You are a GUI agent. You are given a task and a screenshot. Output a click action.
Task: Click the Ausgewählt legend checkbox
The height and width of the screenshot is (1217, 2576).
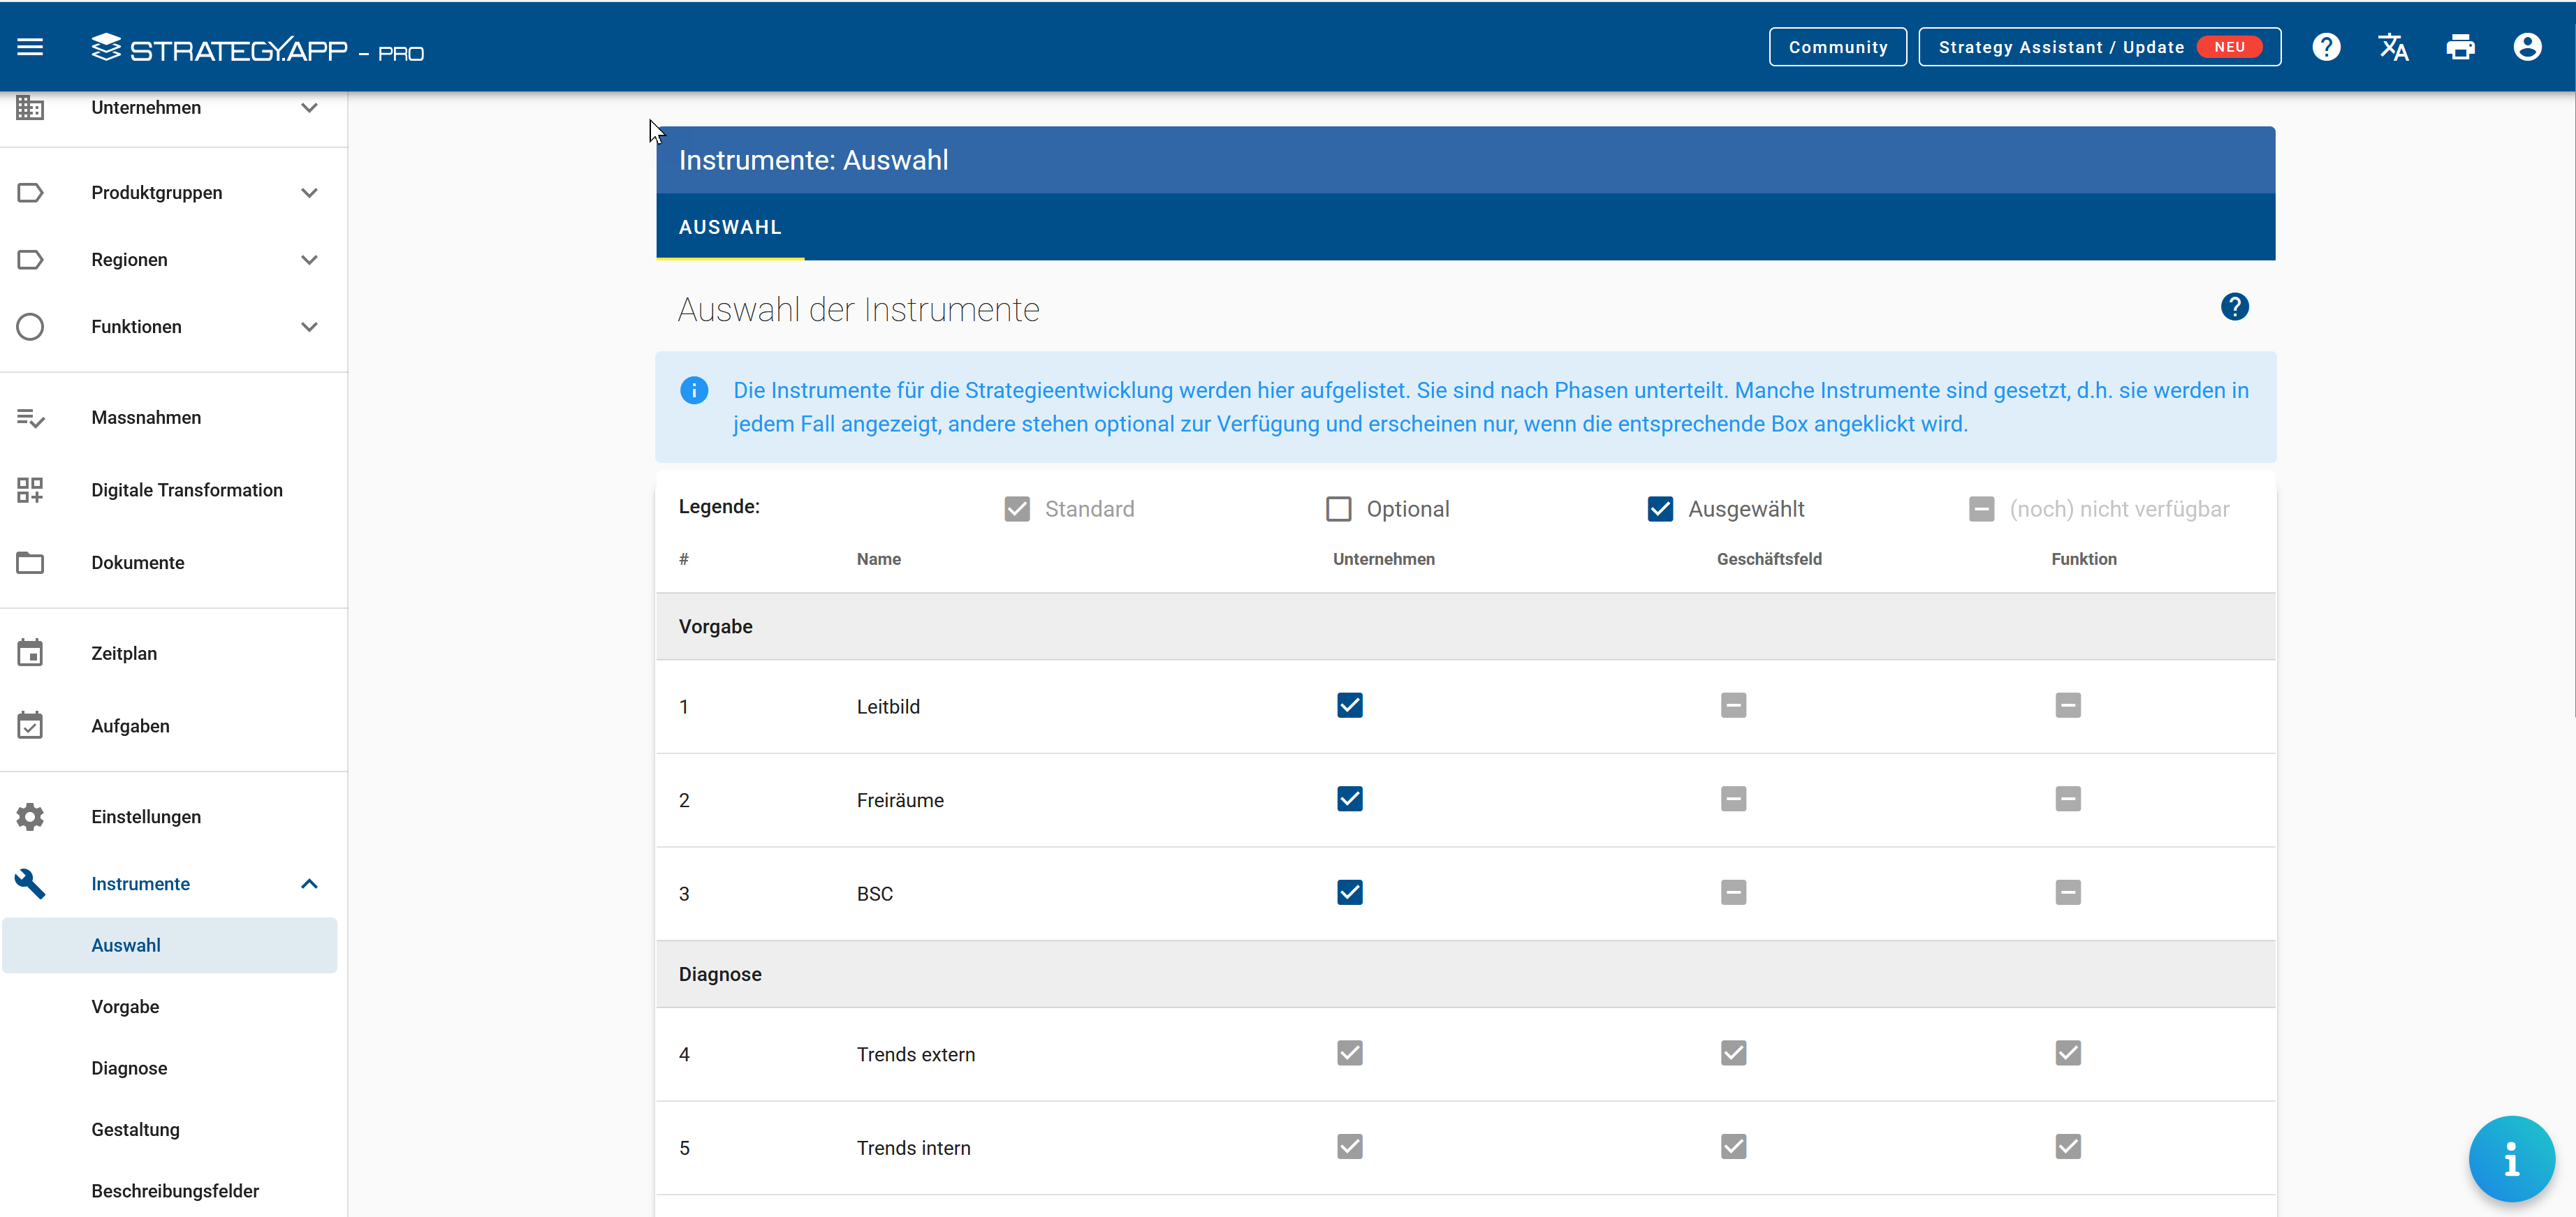click(1660, 509)
